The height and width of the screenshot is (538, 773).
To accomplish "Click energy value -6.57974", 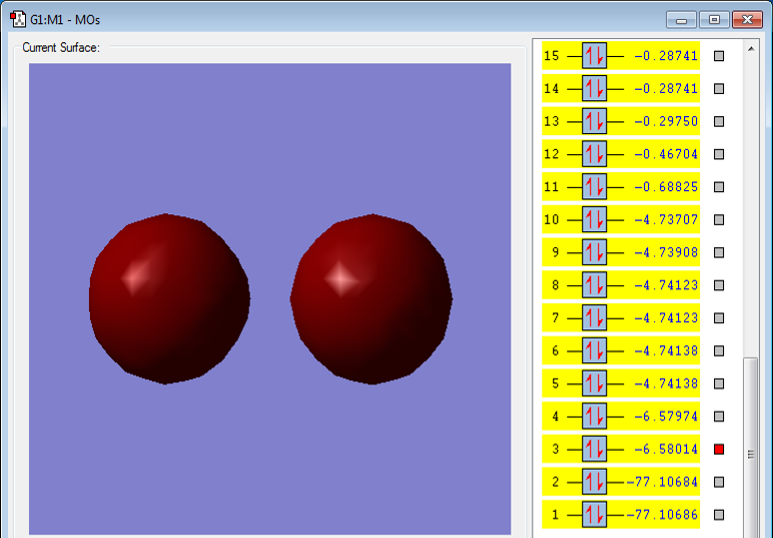I will [666, 416].
